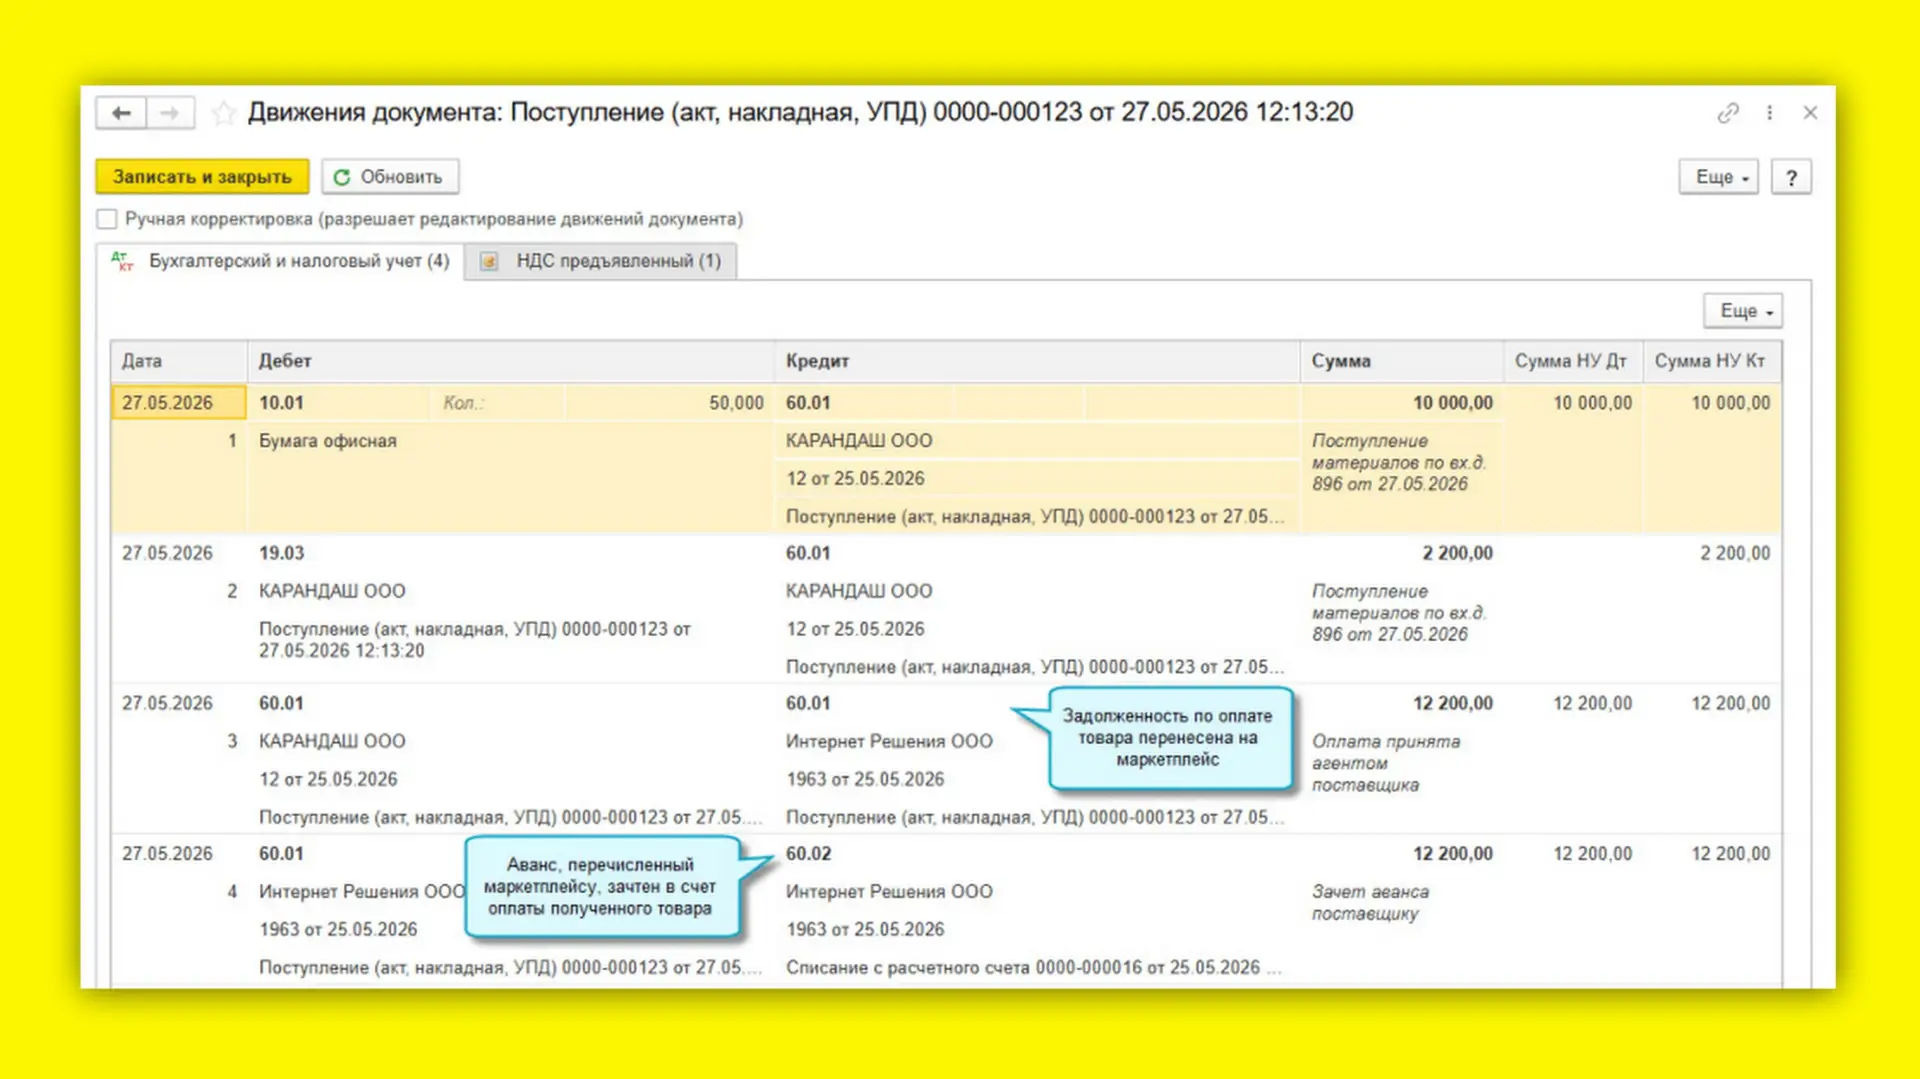Click the highlighted date cell 27.05.2026 in row 1
This screenshot has width=1920, height=1079.
[179, 403]
